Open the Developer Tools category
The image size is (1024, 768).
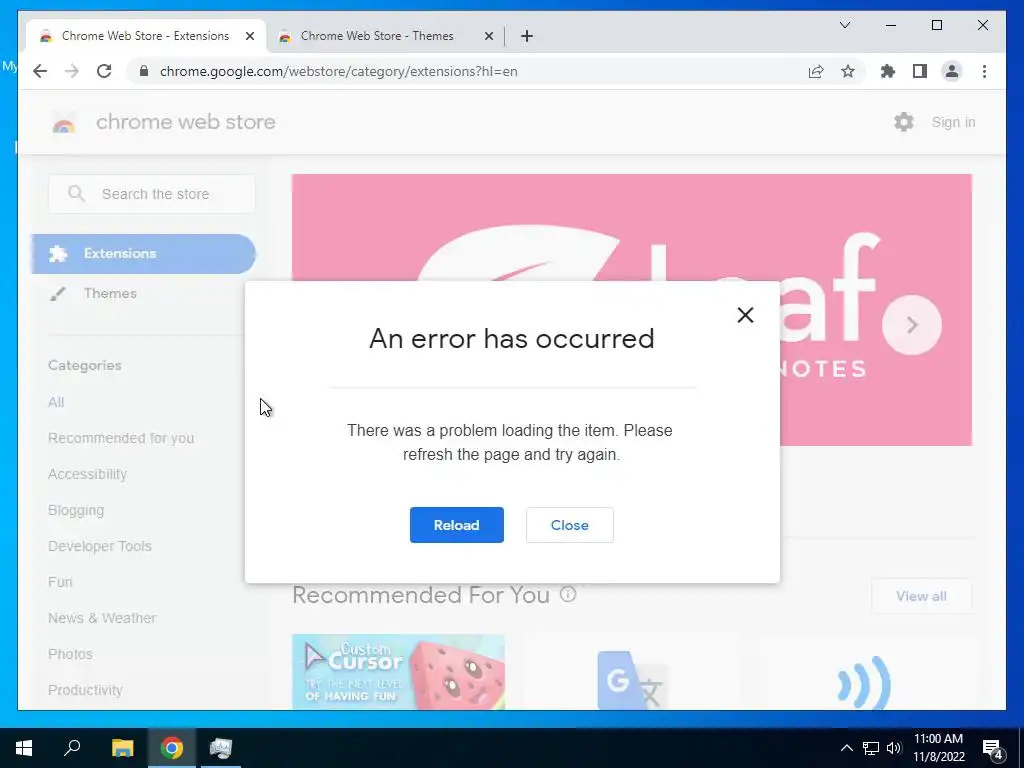(100, 546)
